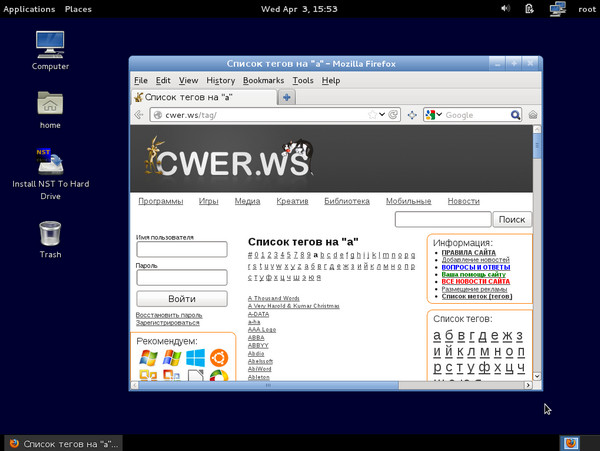
Task: Click the Firefox home button
Action: (533, 115)
